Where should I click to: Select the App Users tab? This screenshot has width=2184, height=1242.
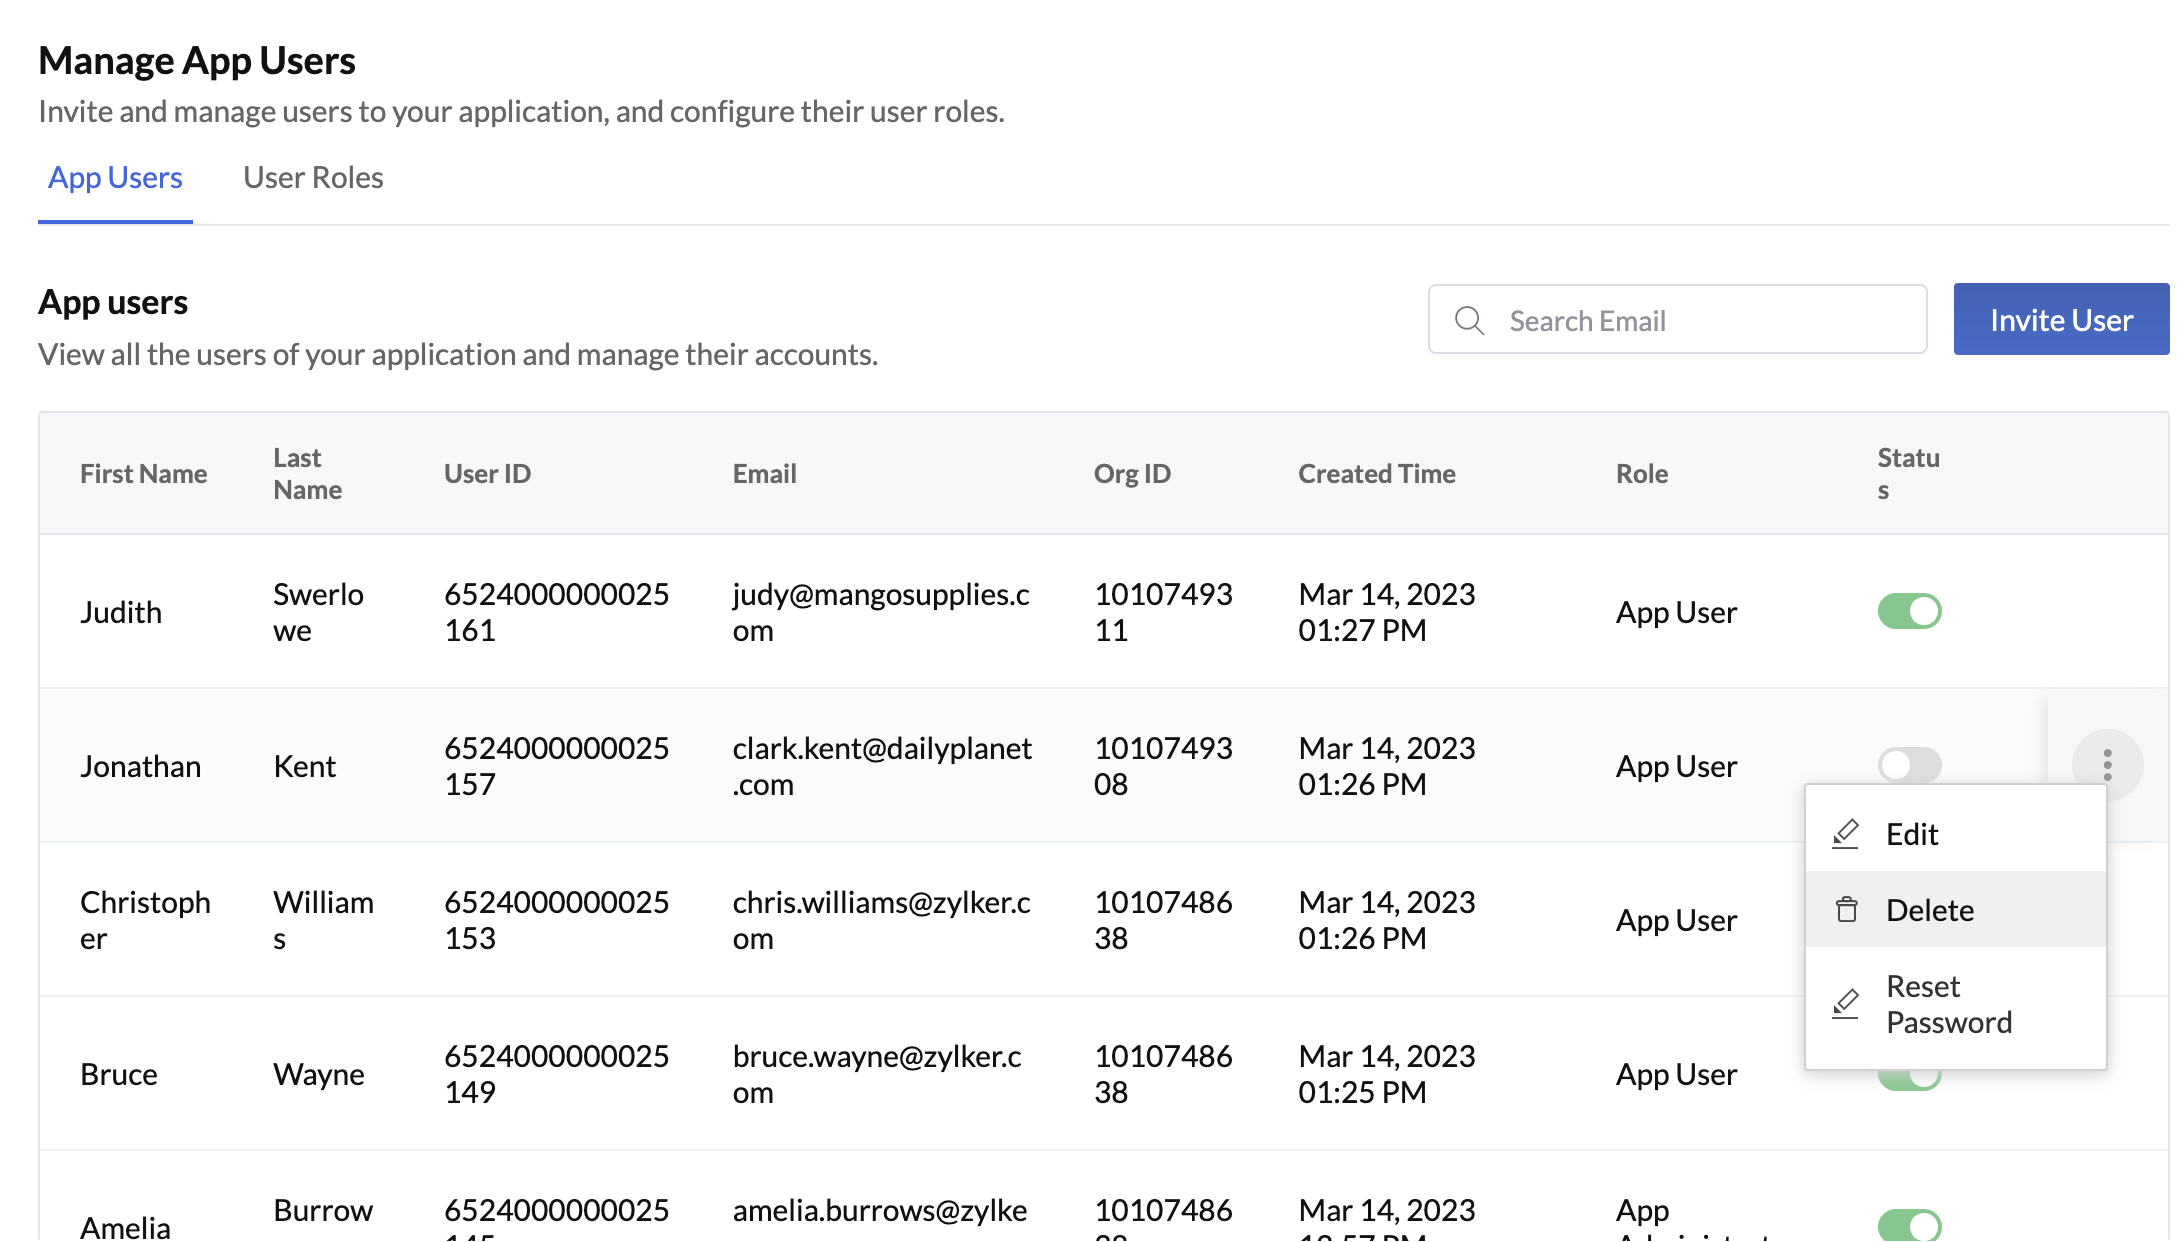coord(114,177)
